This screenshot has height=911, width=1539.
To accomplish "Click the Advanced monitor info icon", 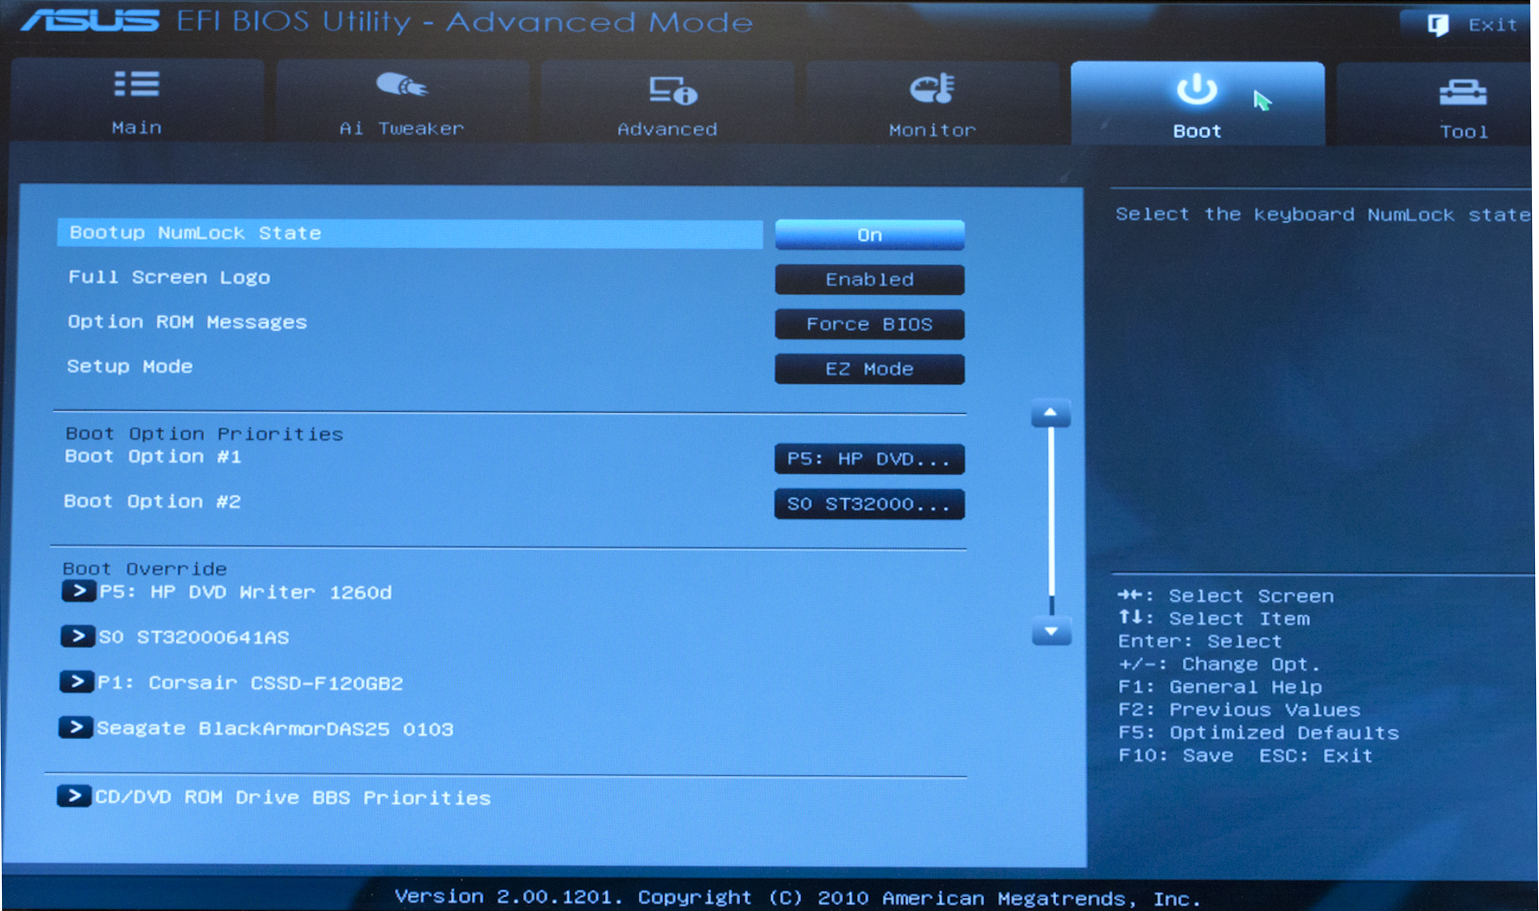I will [673, 90].
